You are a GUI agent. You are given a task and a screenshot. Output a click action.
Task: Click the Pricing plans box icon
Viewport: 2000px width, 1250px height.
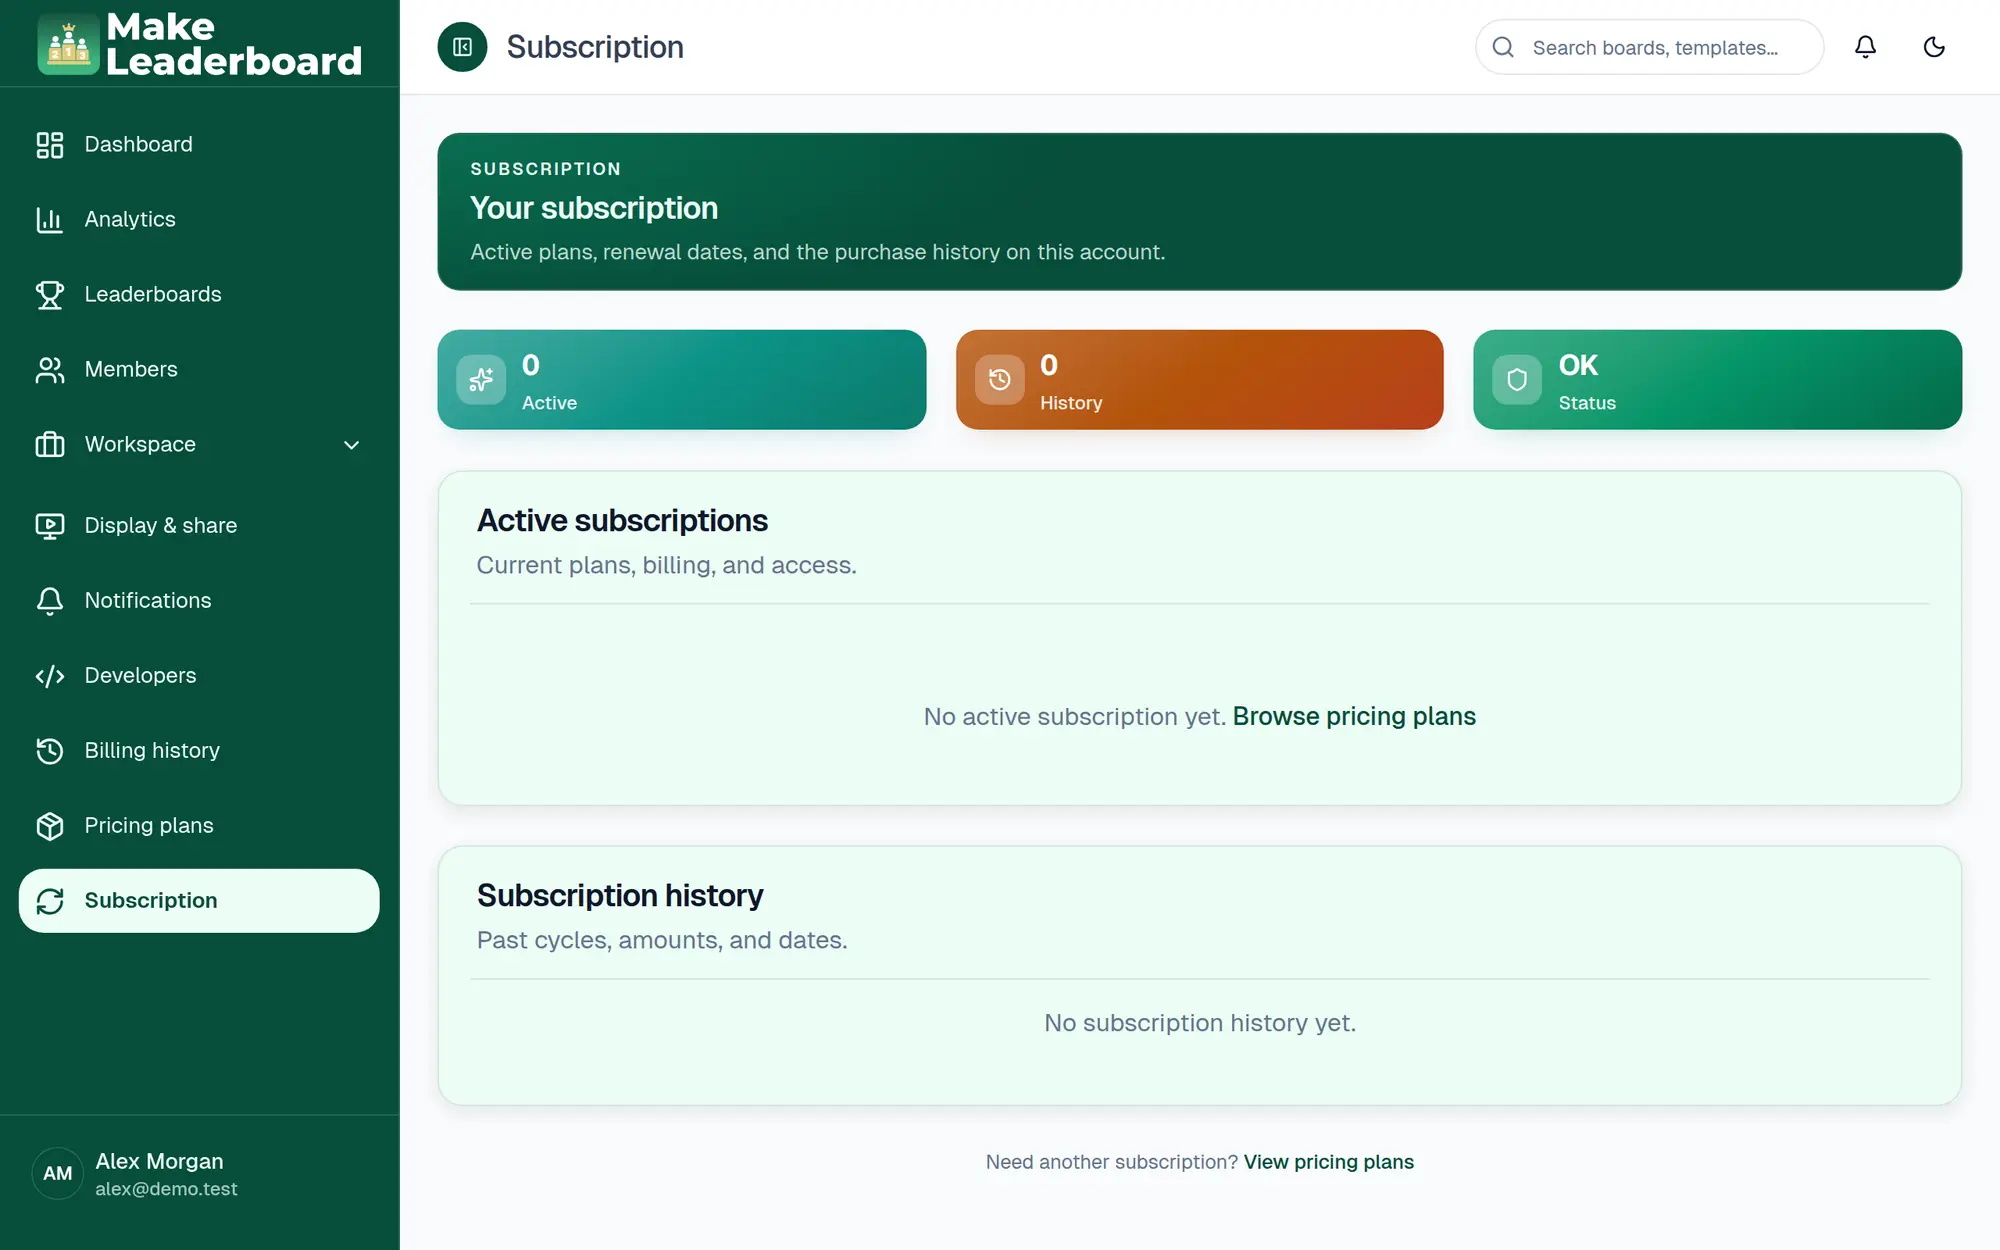(x=50, y=826)
